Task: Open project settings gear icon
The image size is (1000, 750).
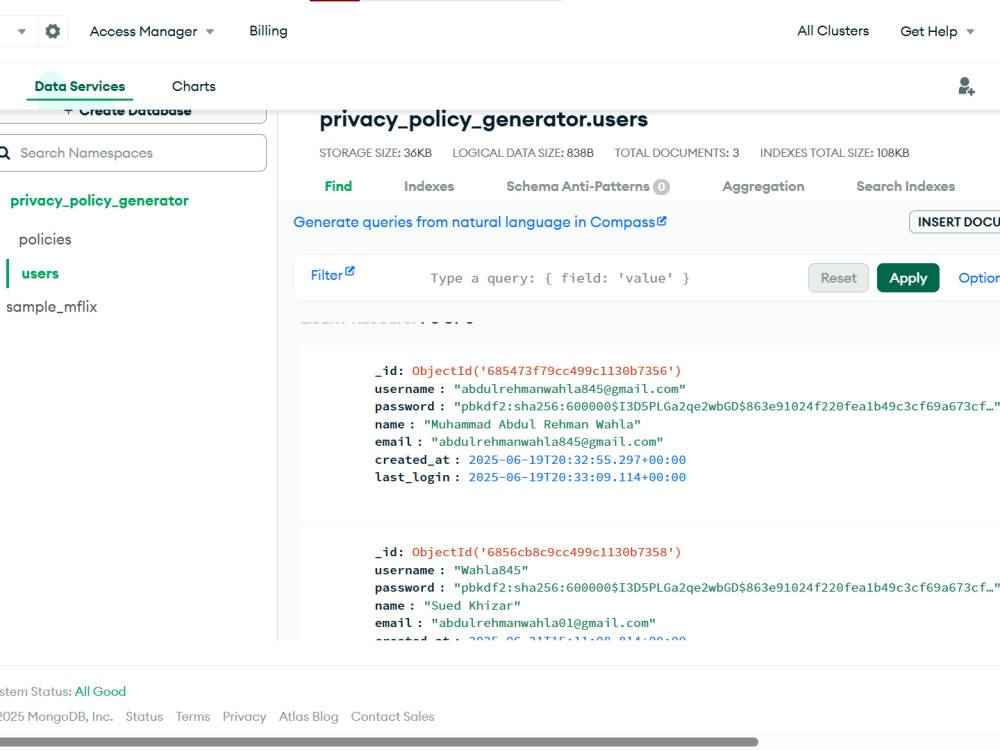Action: [x=53, y=31]
